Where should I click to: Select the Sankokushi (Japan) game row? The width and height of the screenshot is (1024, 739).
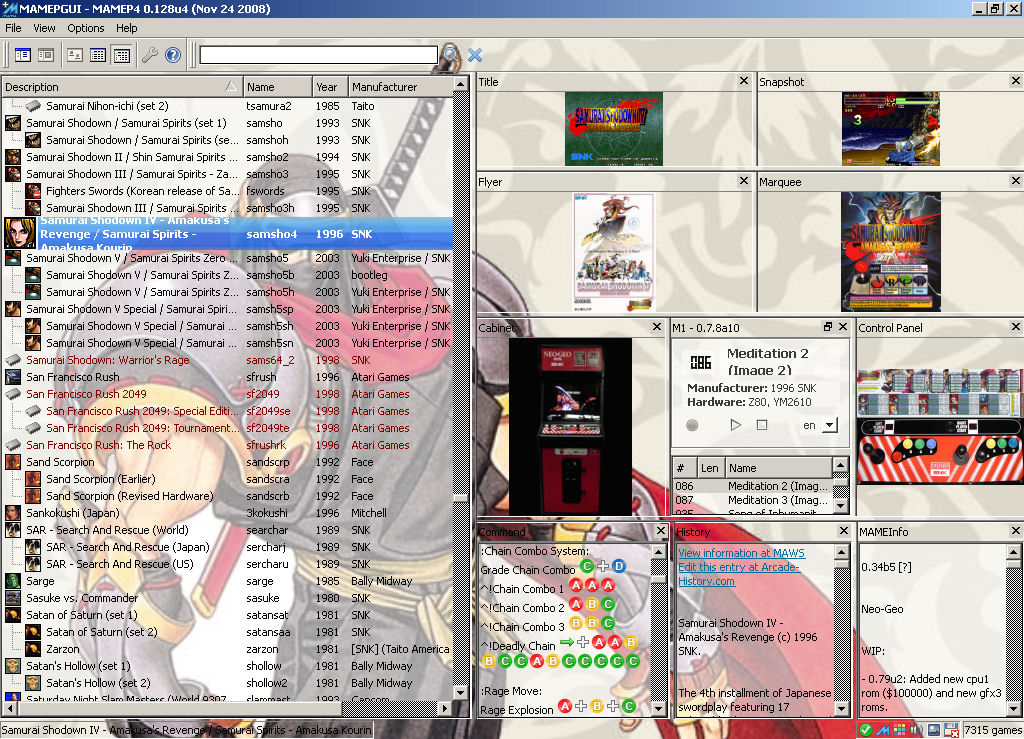coord(227,512)
